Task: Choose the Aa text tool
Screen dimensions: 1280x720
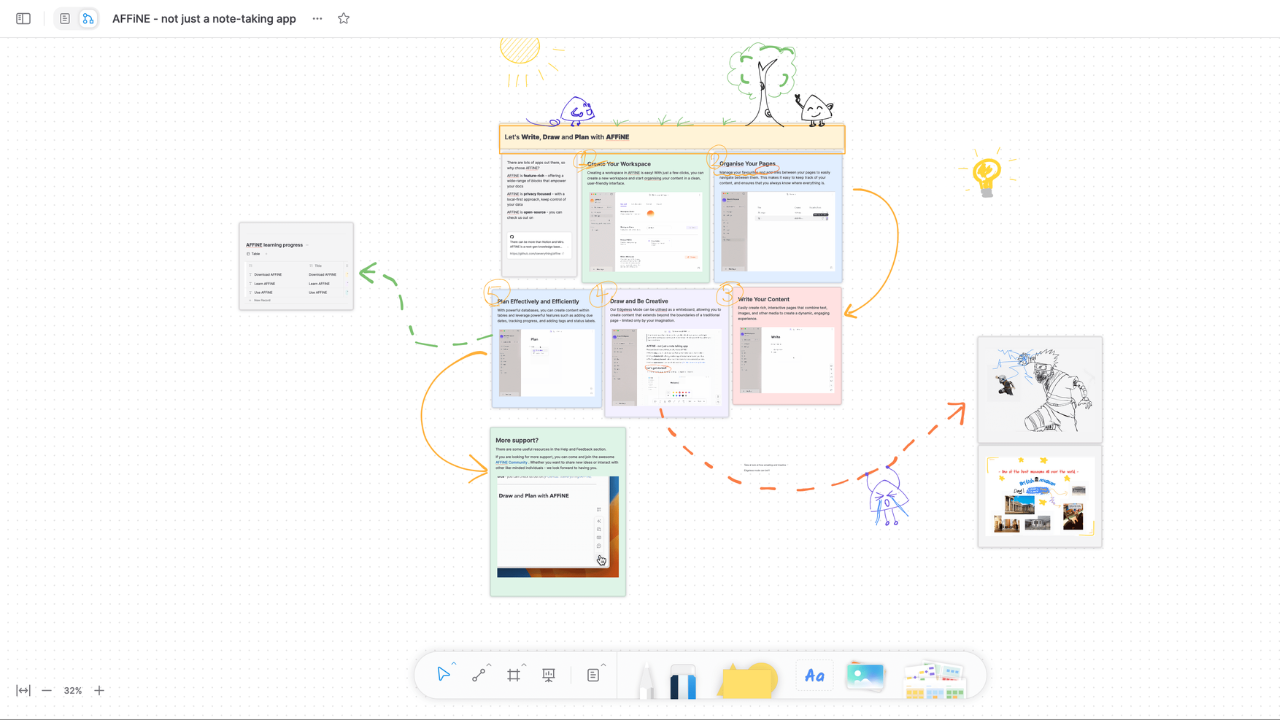Action: click(x=814, y=676)
